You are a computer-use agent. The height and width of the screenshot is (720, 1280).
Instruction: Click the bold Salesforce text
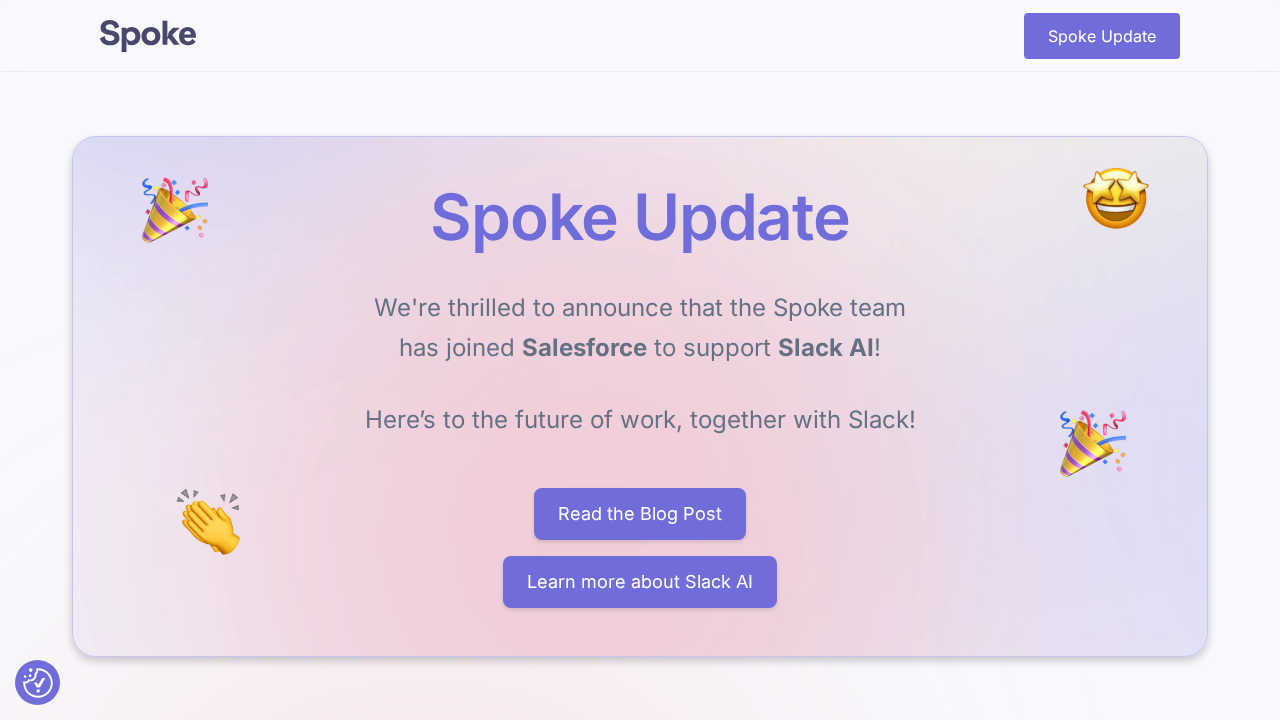tap(584, 348)
